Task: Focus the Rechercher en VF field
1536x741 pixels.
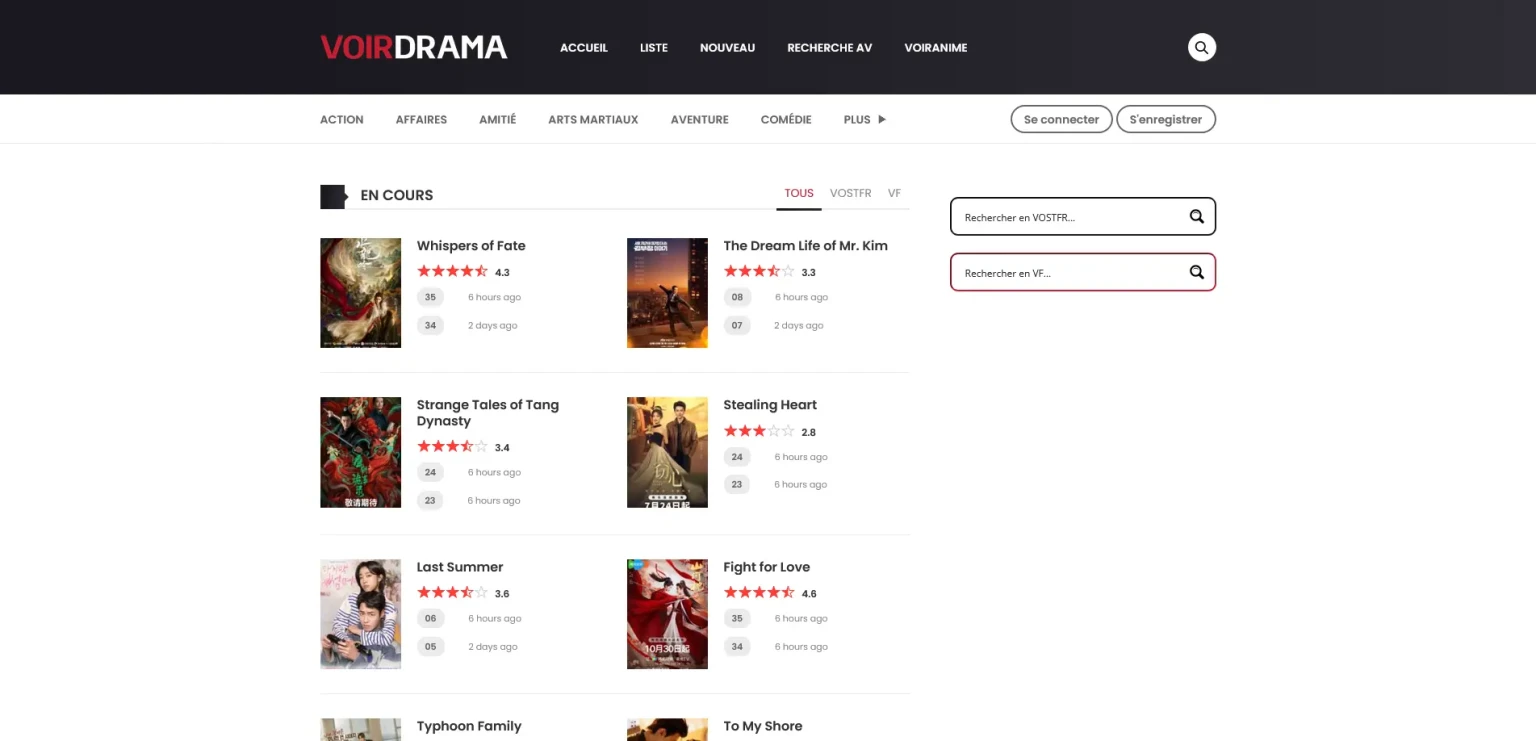Action: click(x=1083, y=272)
